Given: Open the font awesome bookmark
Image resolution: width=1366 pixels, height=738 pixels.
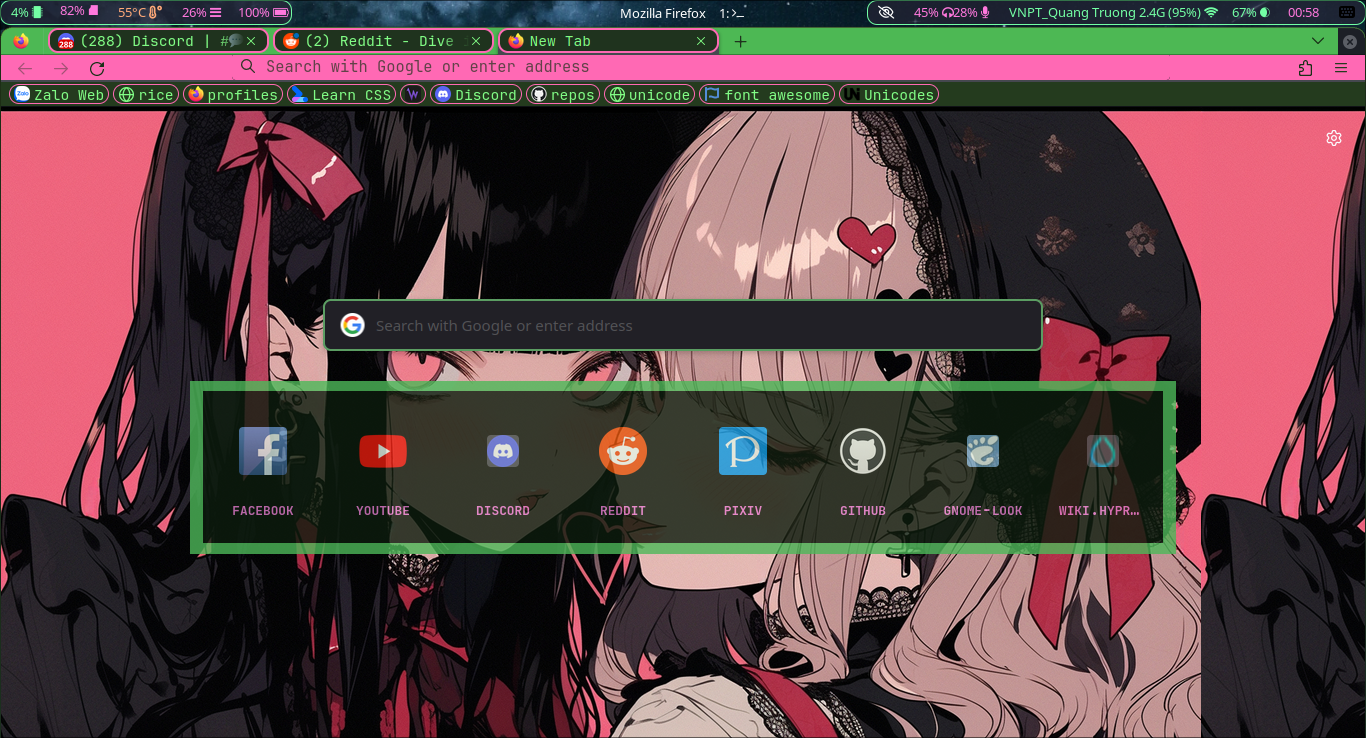Looking at the screenshot, I should [766, 95].
